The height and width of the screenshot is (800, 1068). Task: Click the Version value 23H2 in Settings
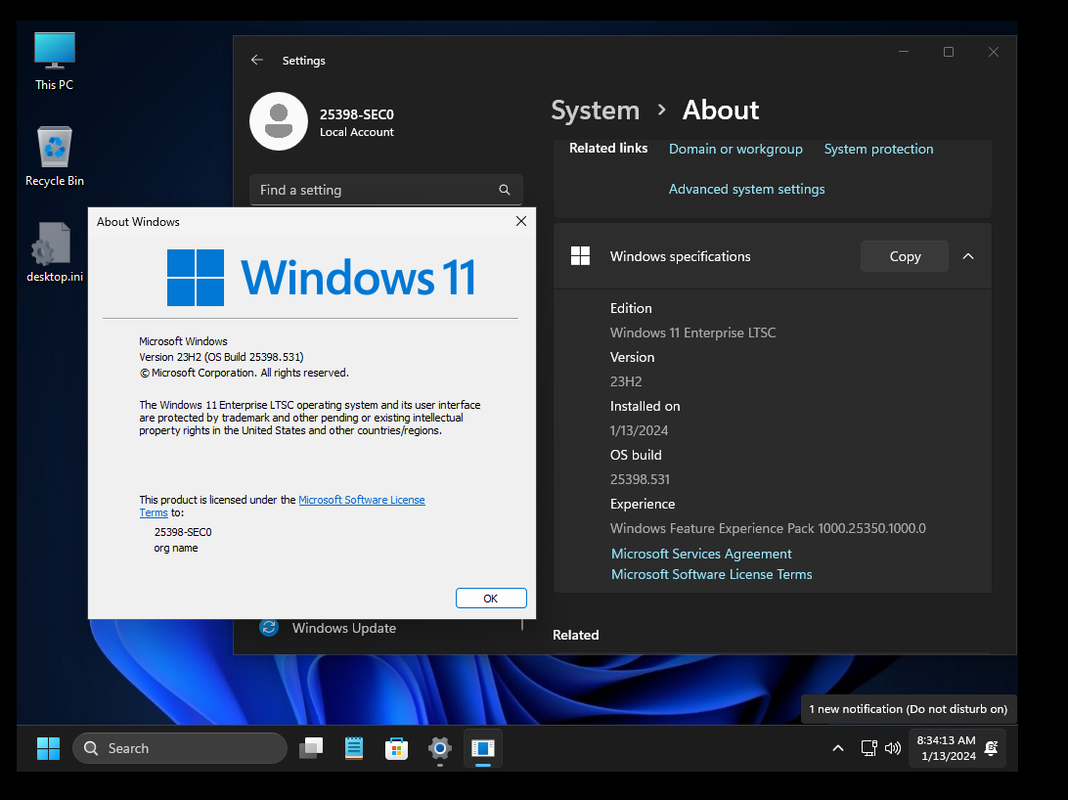626,381
